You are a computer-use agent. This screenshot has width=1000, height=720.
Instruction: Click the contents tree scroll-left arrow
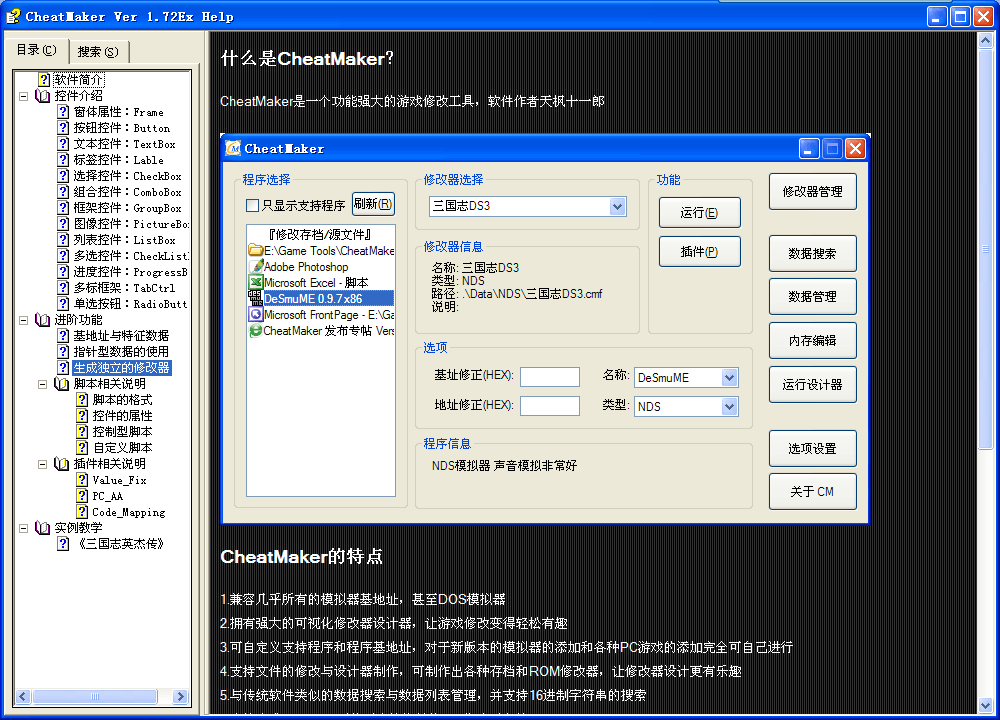23,696
